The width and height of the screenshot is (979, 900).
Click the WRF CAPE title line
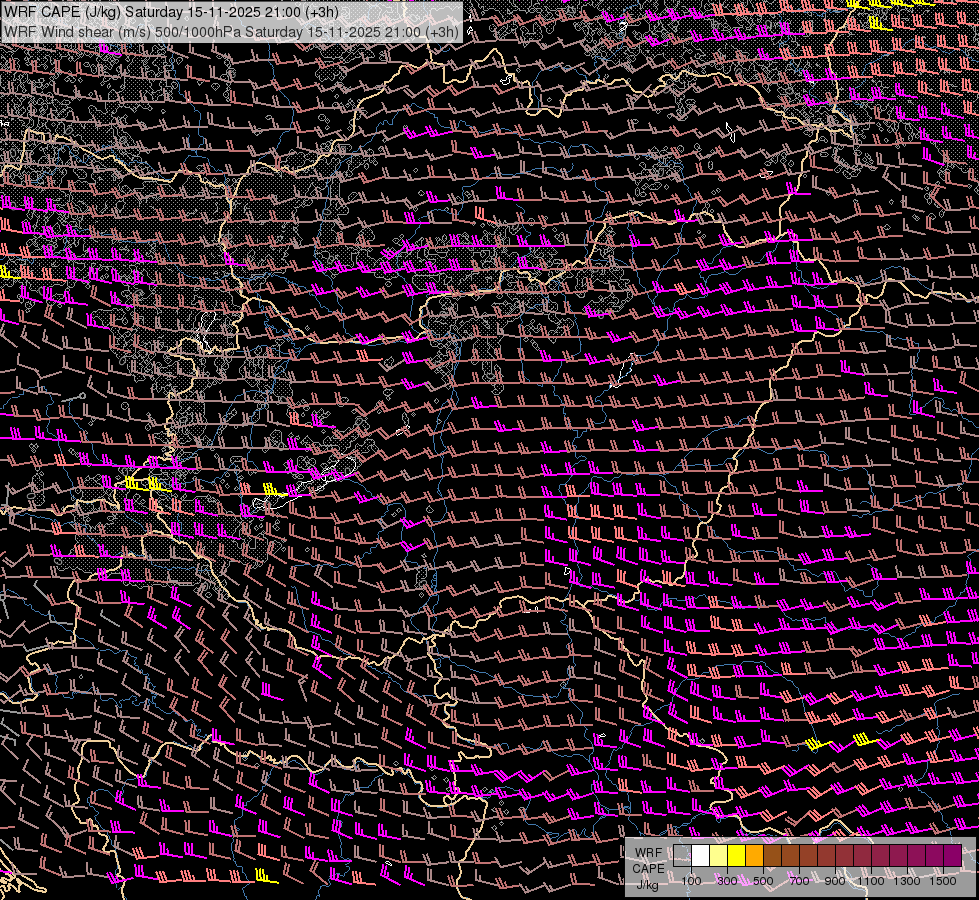click(171, 12)
